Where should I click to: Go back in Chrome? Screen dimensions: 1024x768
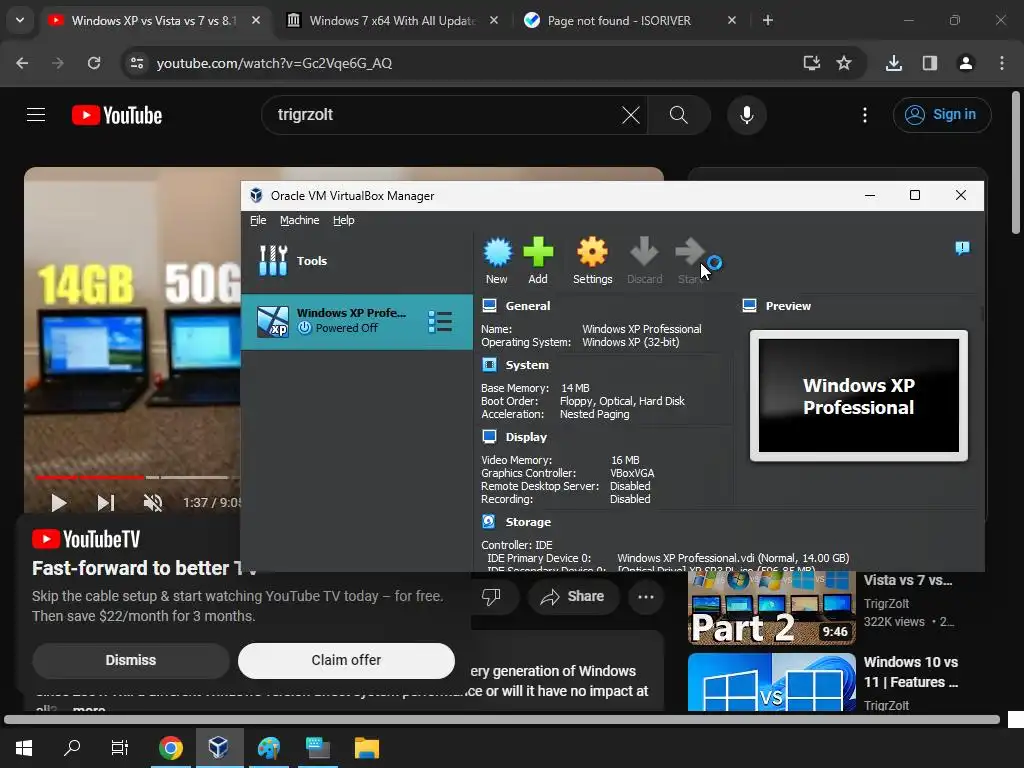[22, 63]
